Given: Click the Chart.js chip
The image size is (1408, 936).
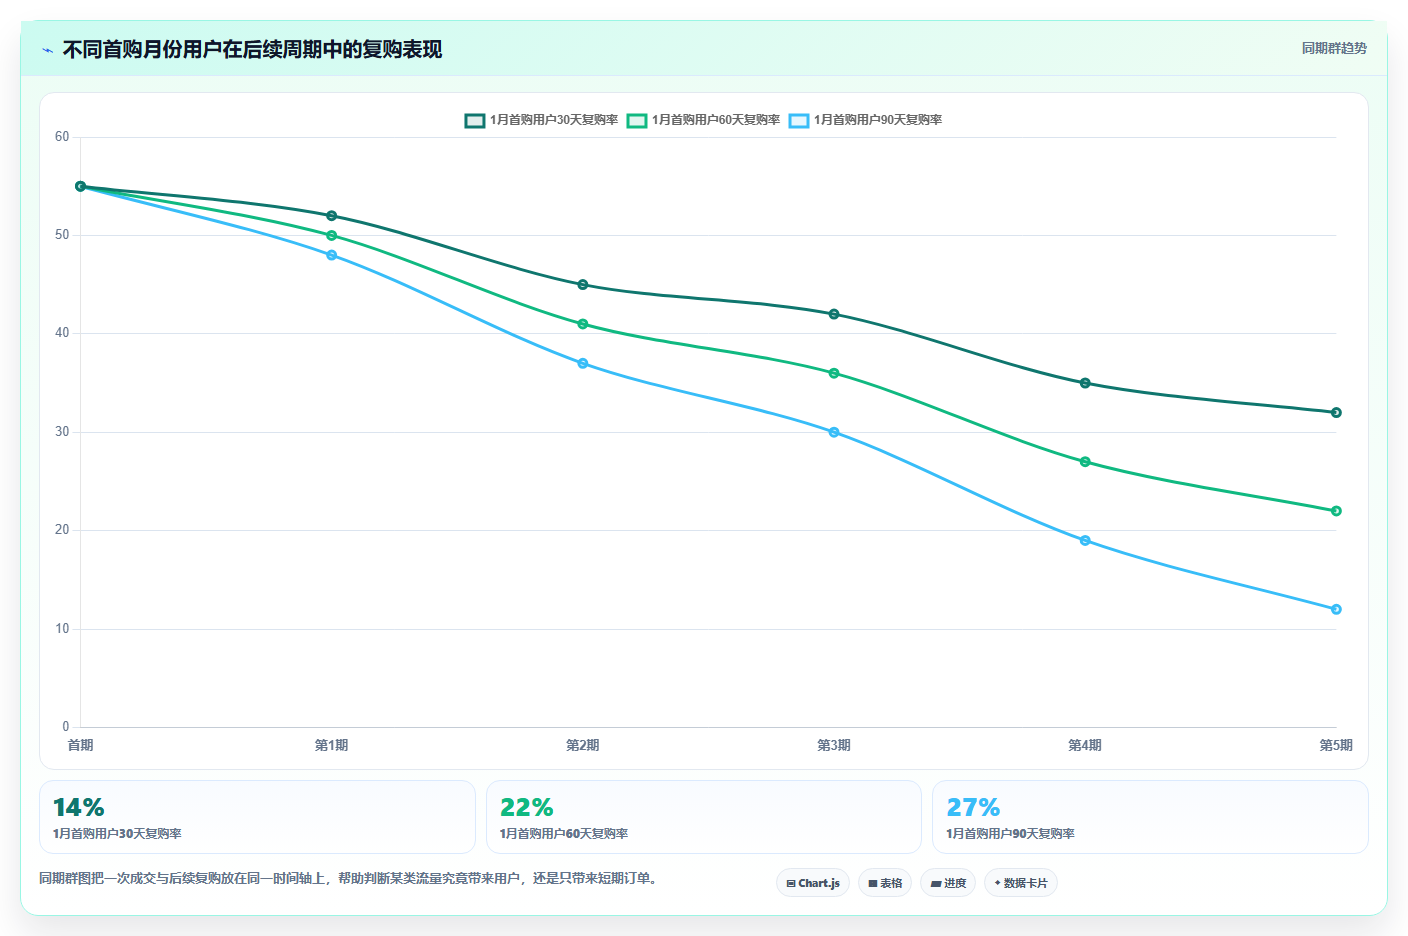Looking at the screenshot, I should [813, 883].
